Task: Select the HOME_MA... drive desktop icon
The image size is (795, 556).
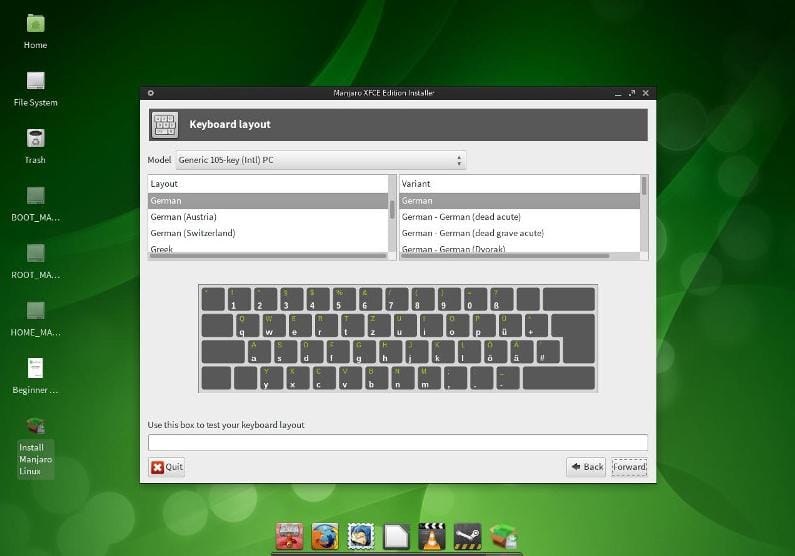Action: coord(35,311)
